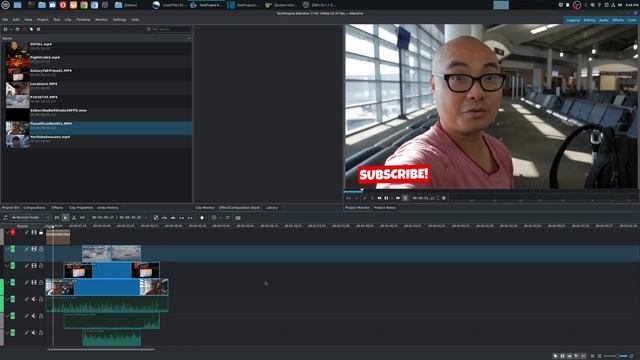Switch to the Audio workspace
Screen dimensions: 640x360
click(604, 20)
